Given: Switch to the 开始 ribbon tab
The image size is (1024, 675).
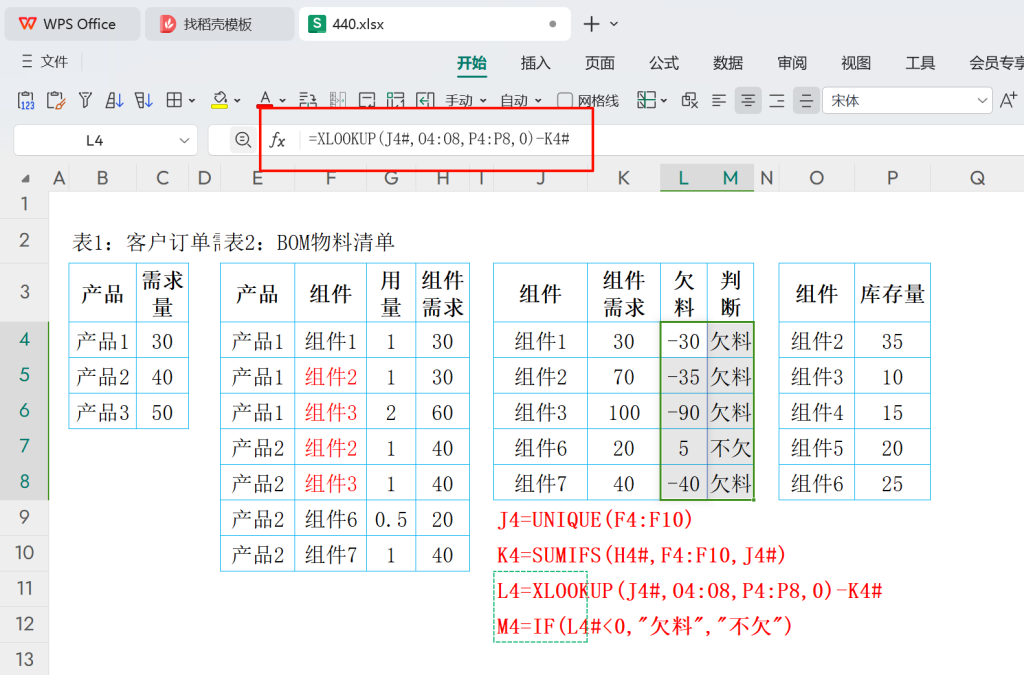Looking at the screenshot, I should click(472, 63).
